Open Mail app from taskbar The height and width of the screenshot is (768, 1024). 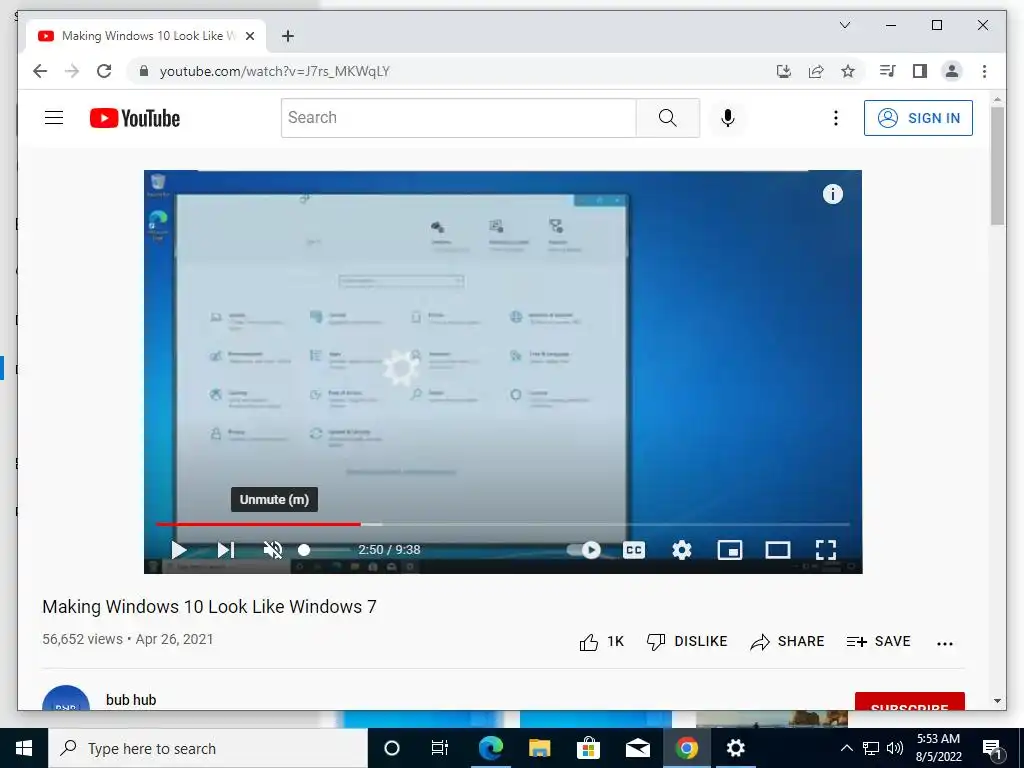[x=637, y=748]
